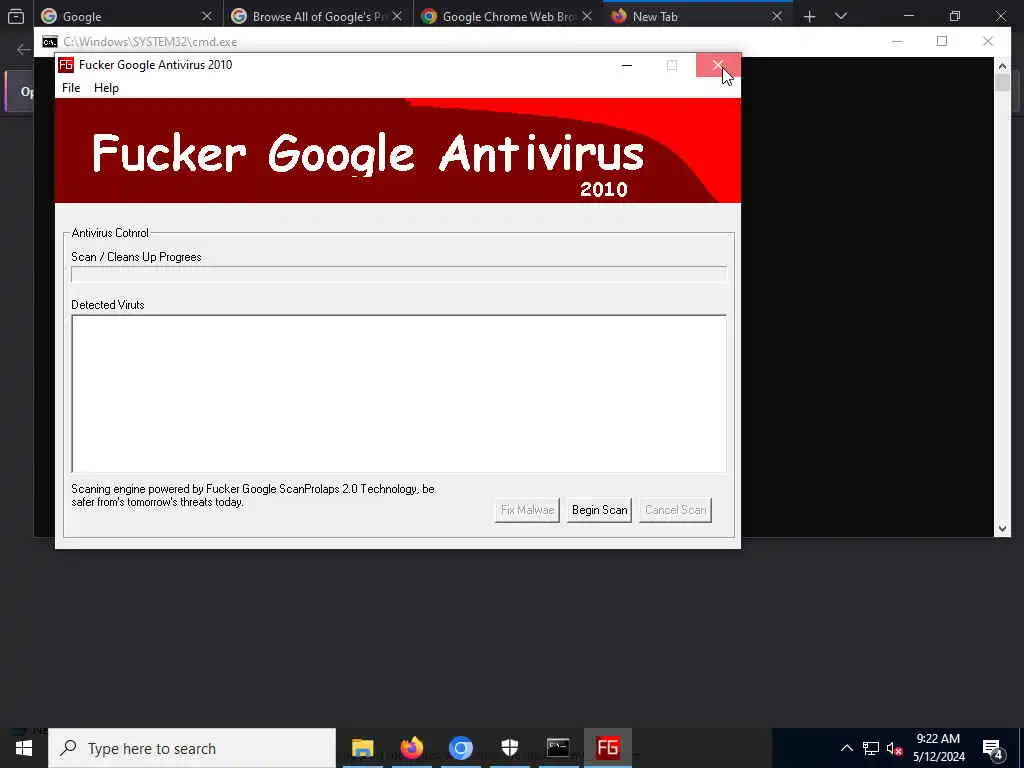Close the Google browser tab

(207, 16)
